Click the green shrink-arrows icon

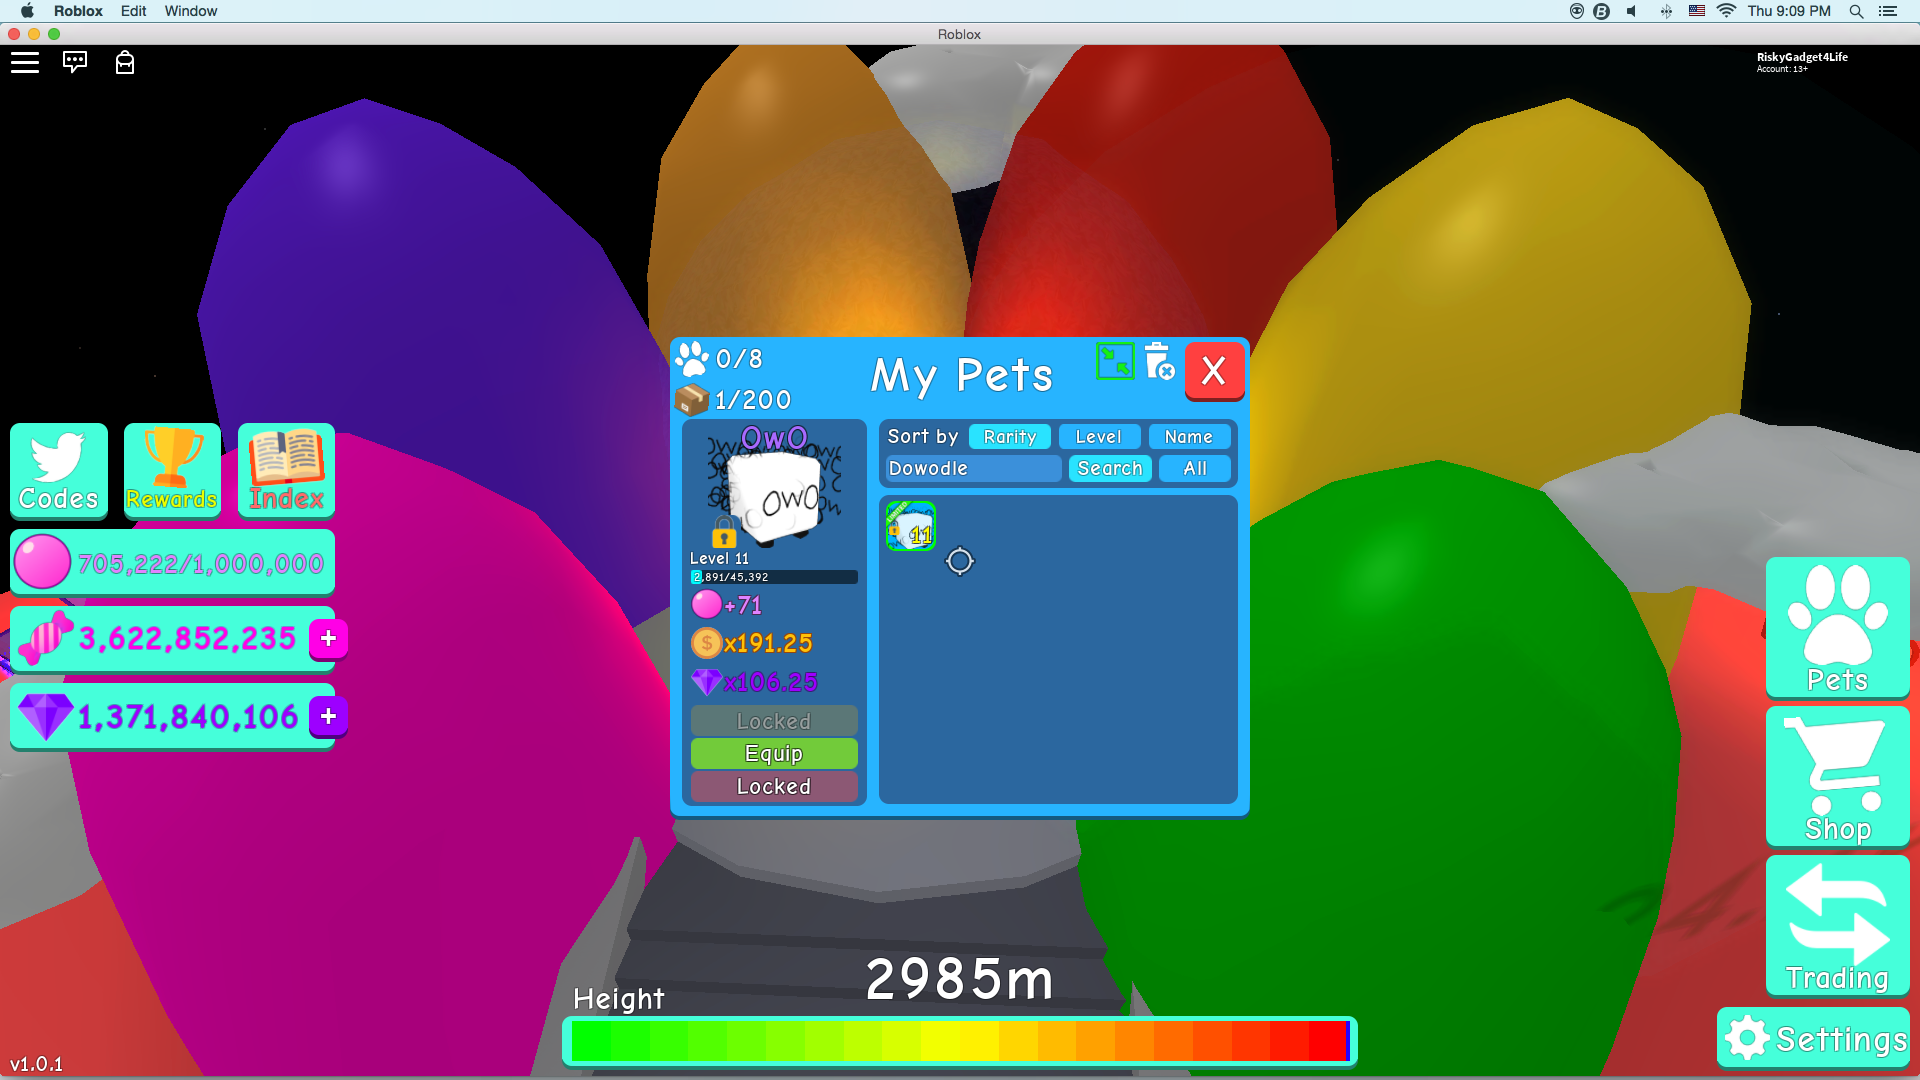coord(1115,361)
